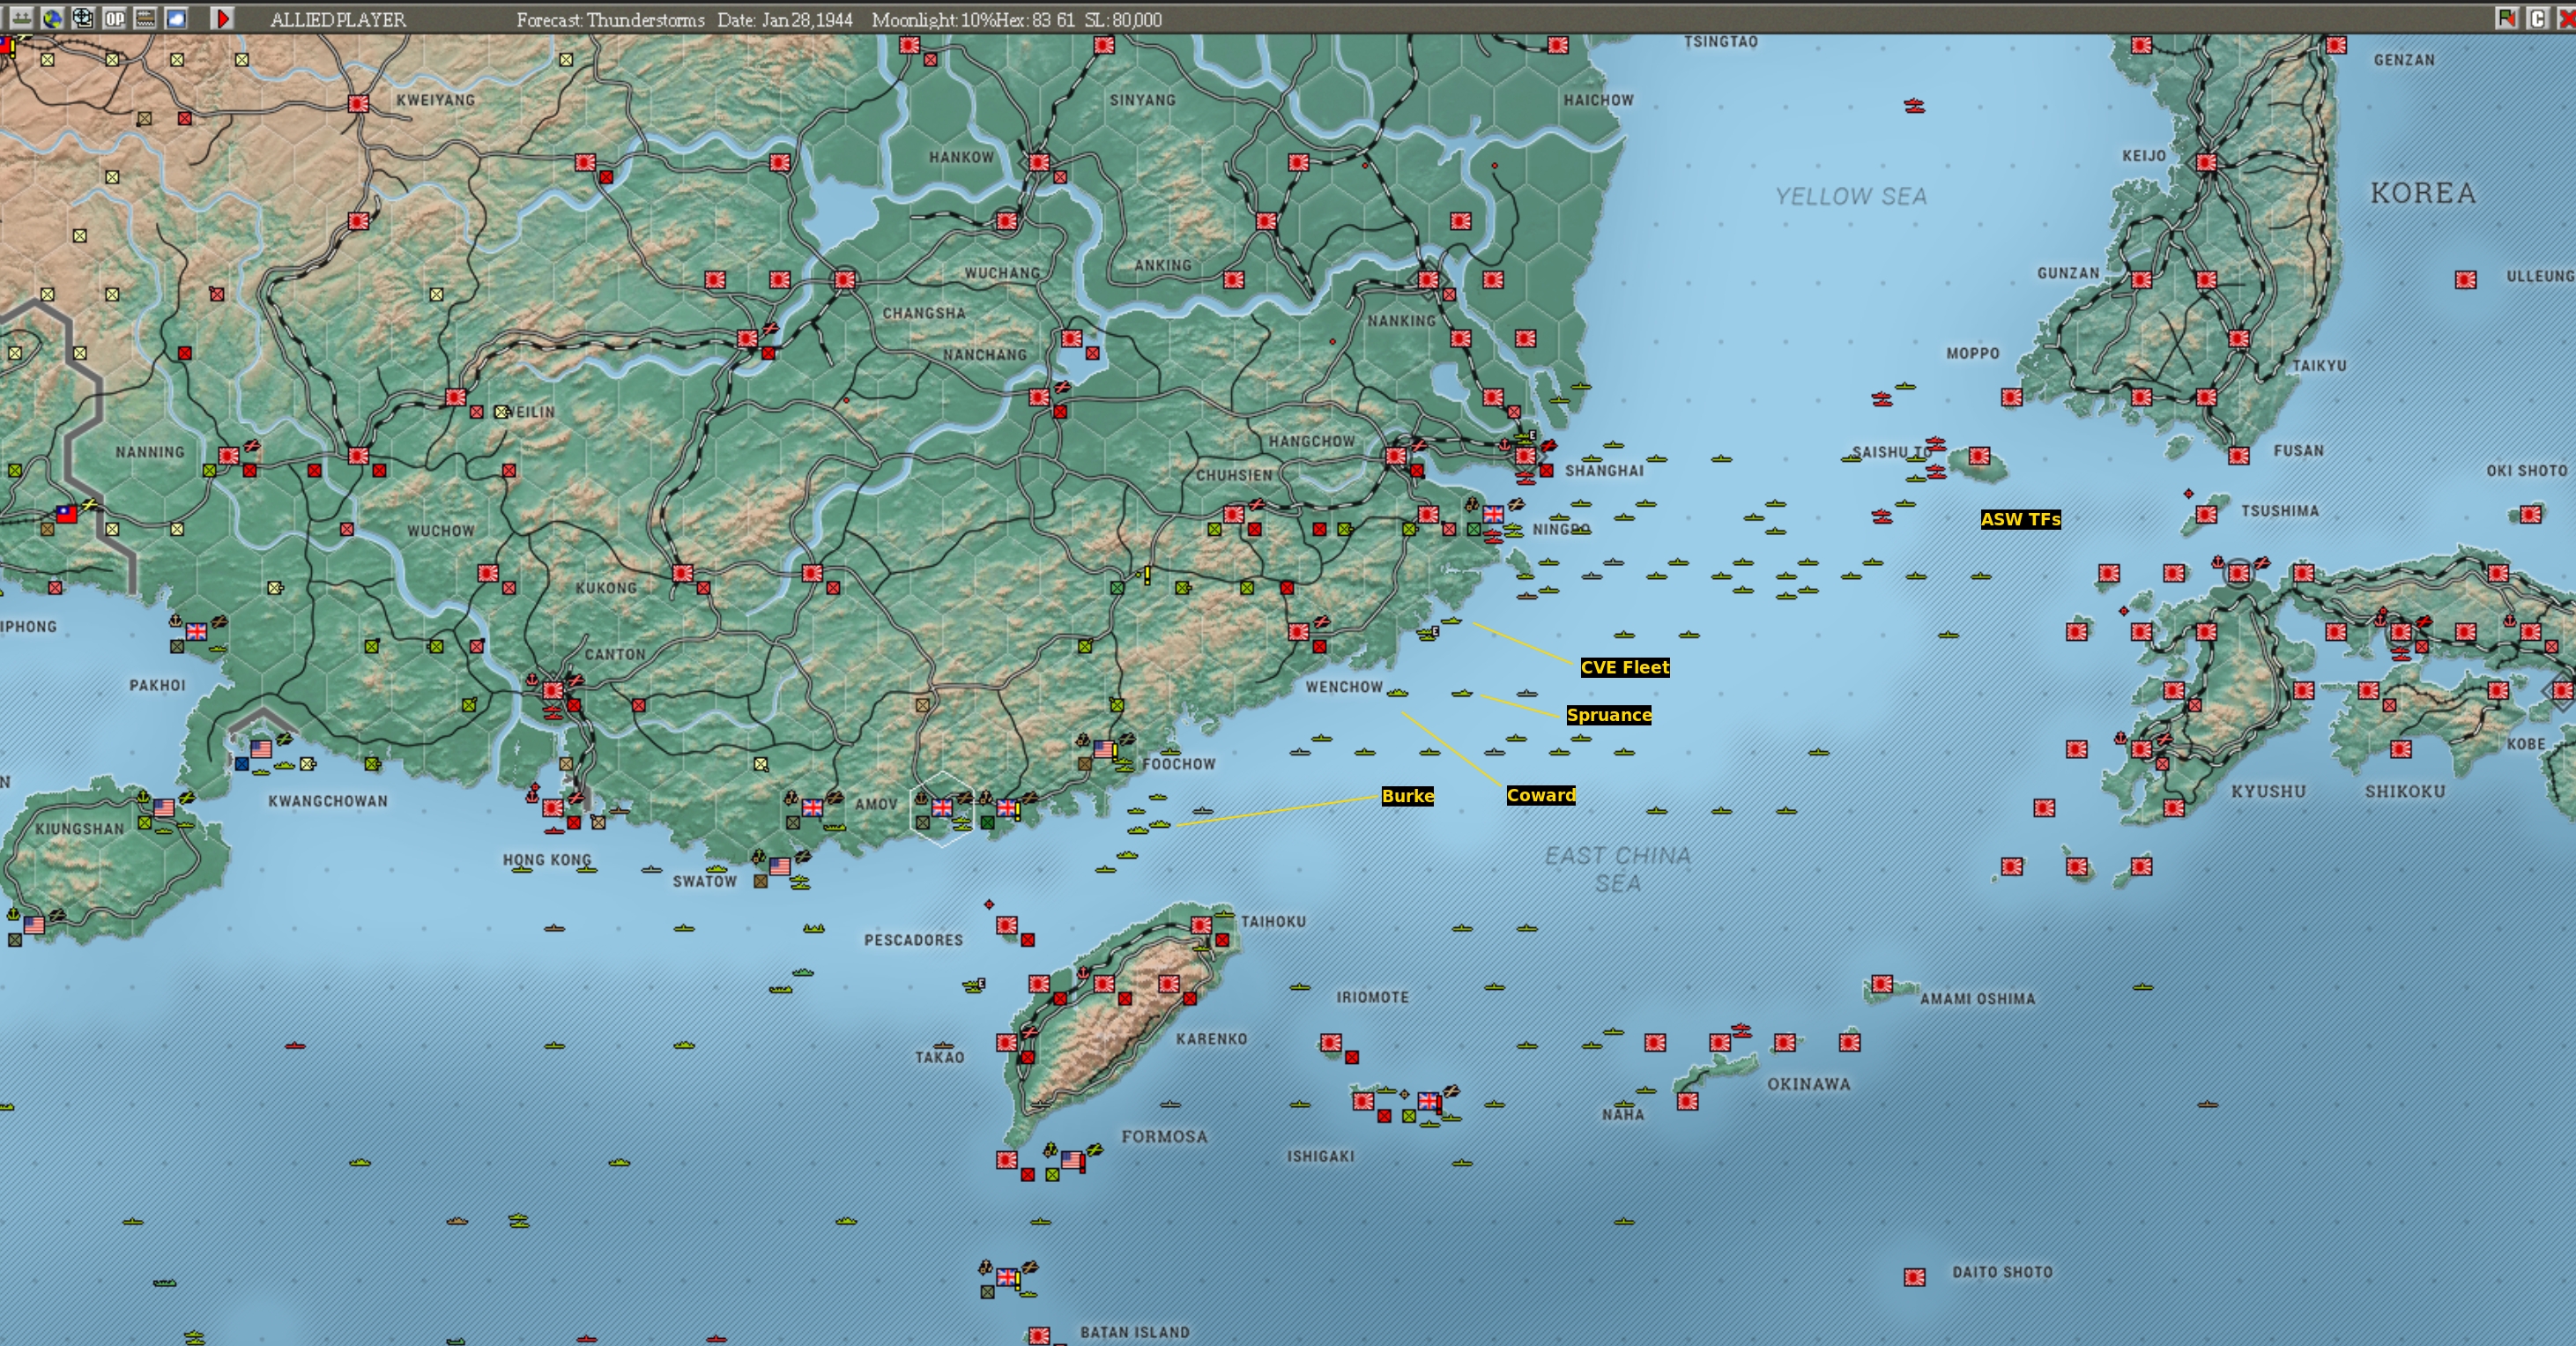Click the red end-turn arrow
Image resolution: width=2576 pixels, height=1346 pixels.
point(223,18)
